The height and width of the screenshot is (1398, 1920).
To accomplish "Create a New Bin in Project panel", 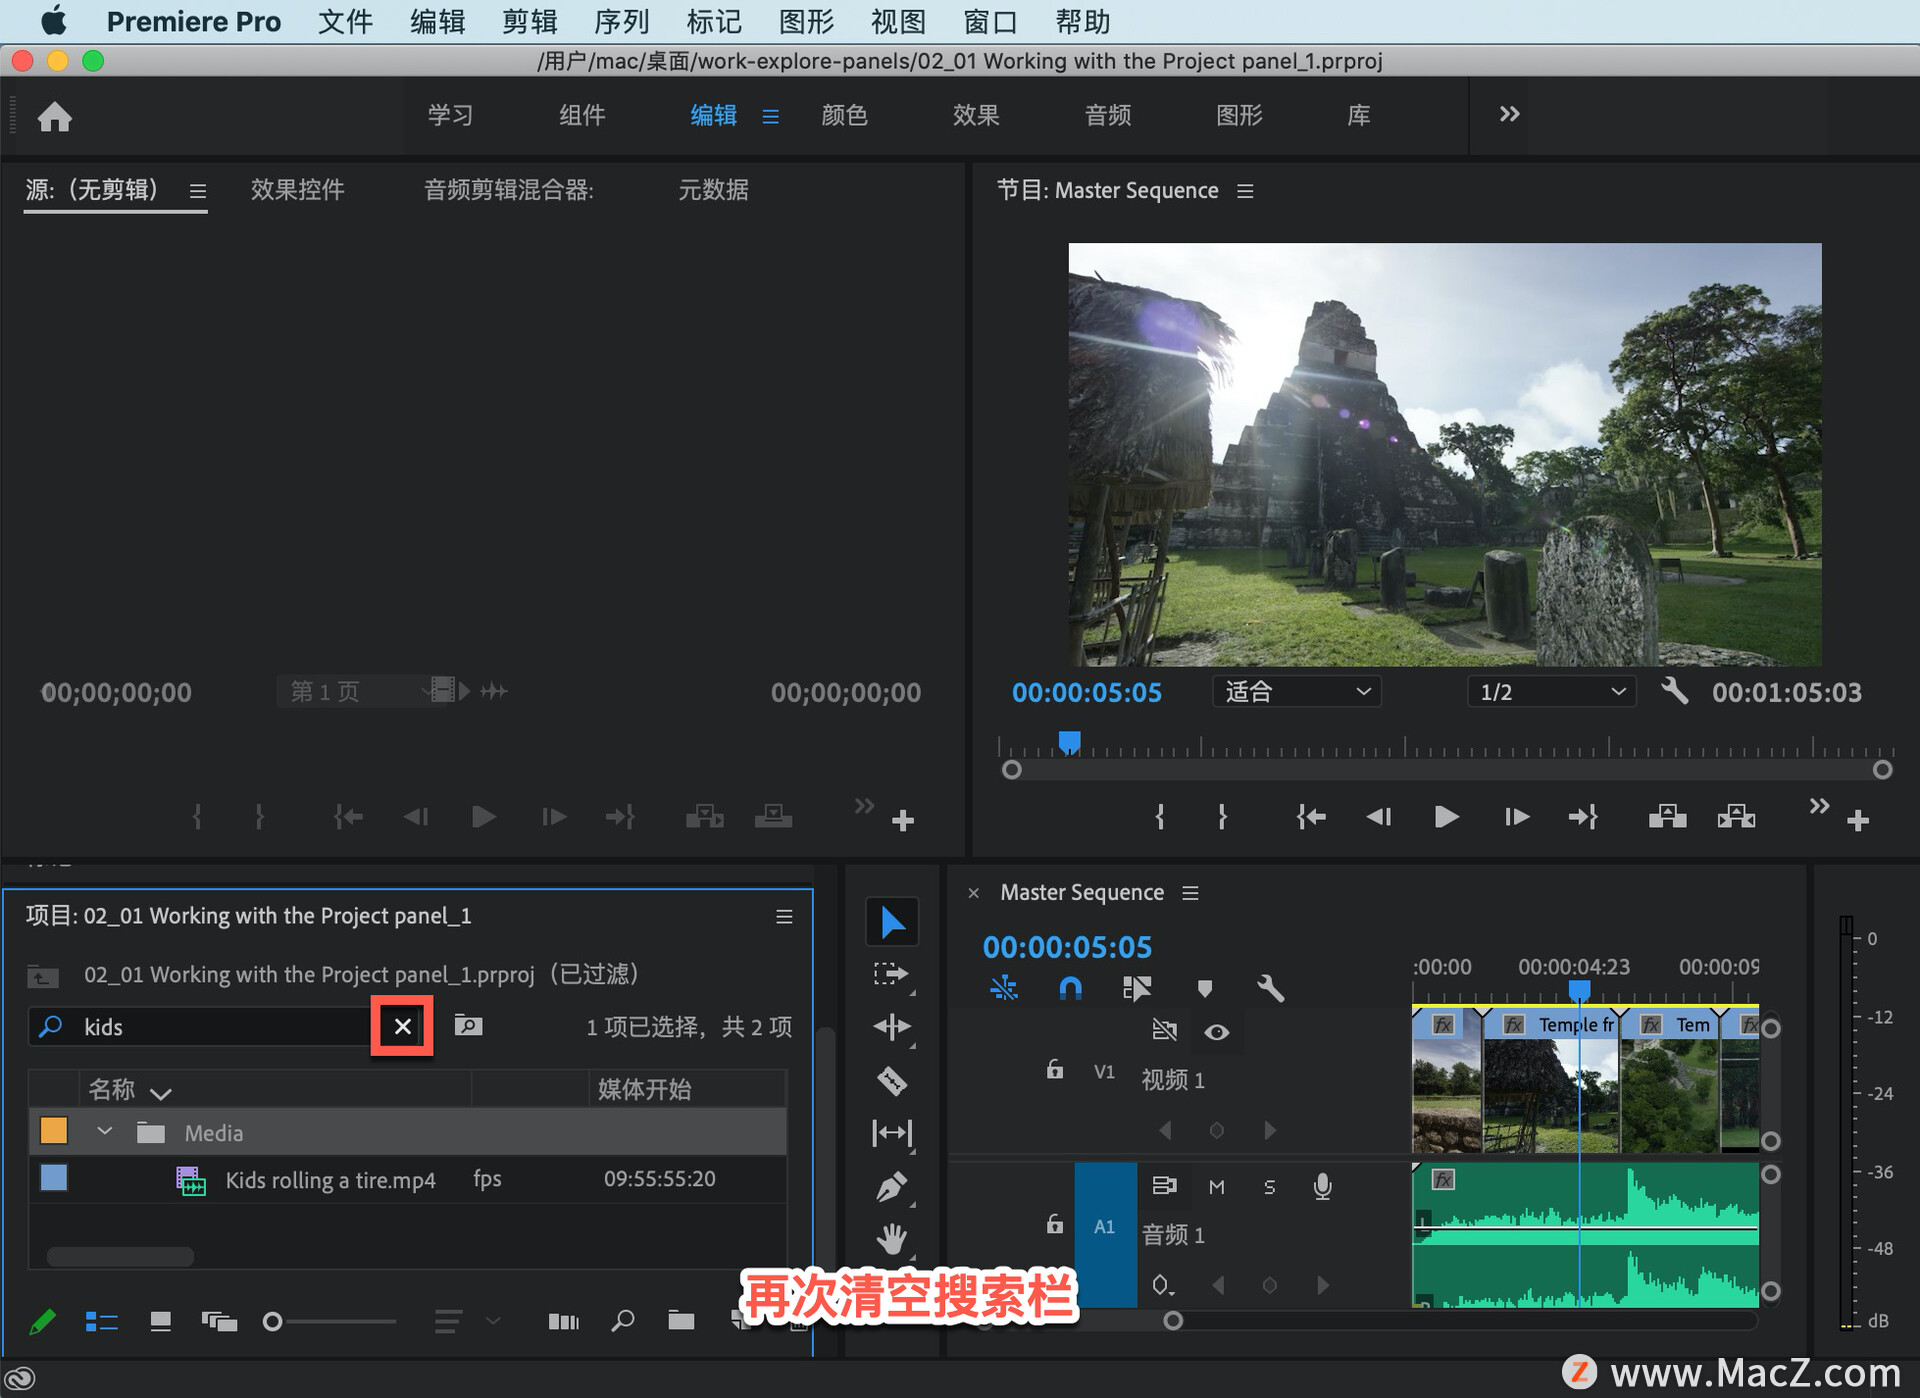I will tap(681, 1321).
